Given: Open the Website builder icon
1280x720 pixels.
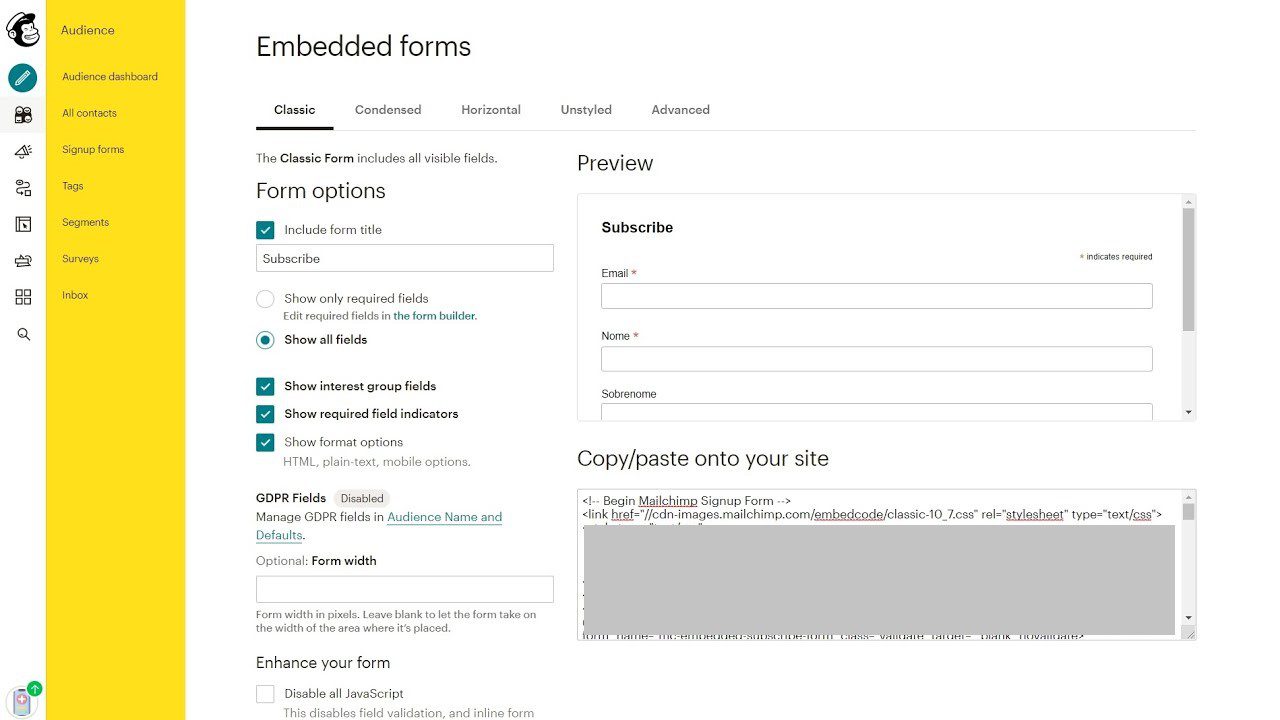Looking at the screenshot, I should click(22, 224).
